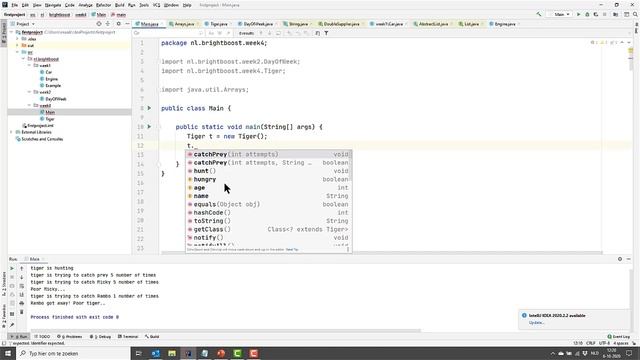Open the Build menu
640x360 pixels.
coord(120,5)
